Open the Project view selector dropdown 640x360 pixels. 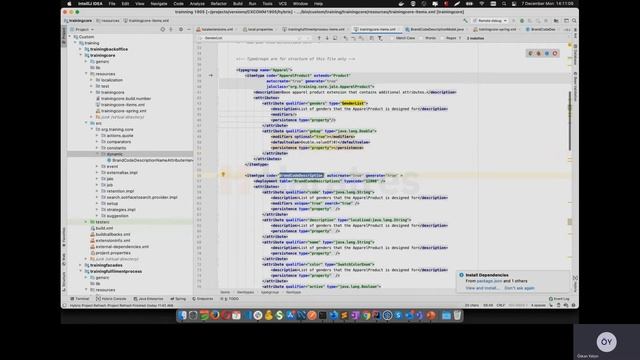point(82,29)
